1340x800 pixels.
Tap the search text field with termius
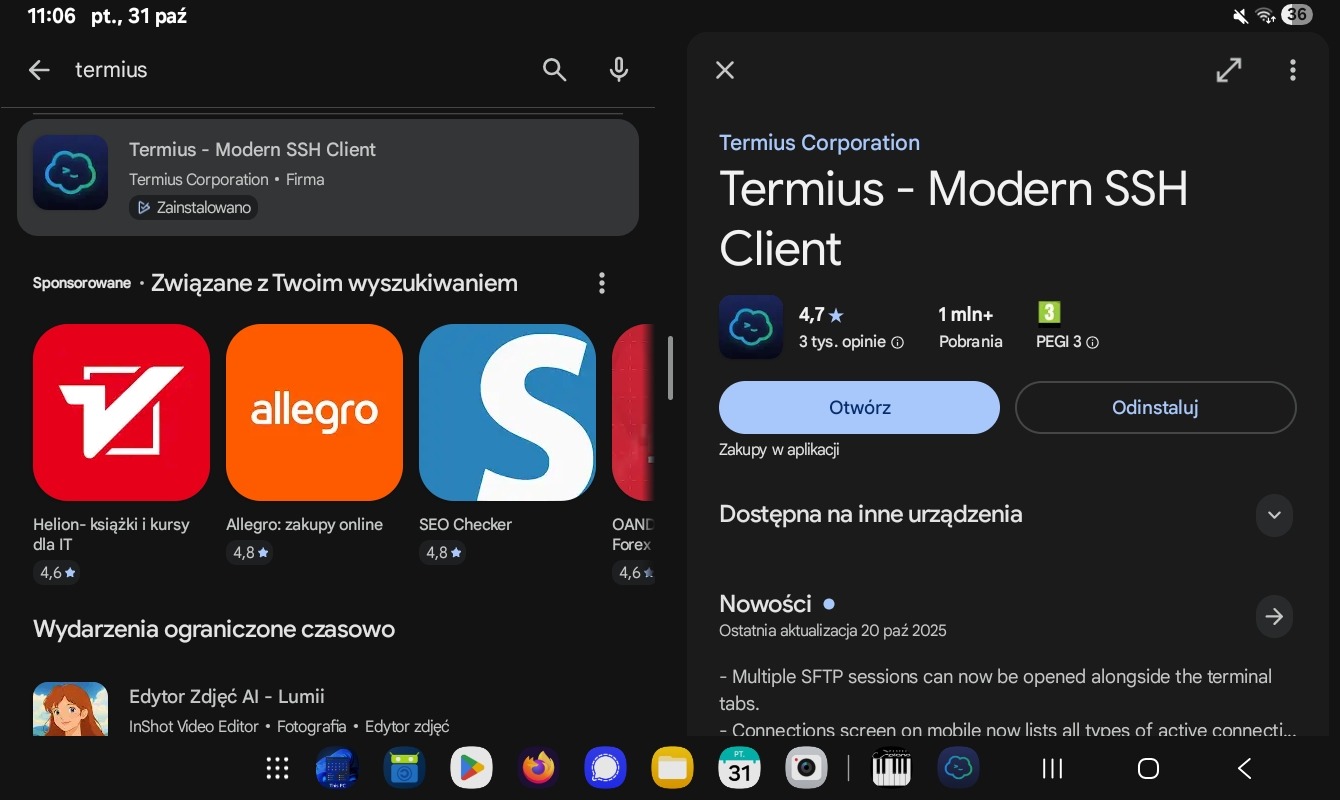pyautogui.click(x=300, y=70)
